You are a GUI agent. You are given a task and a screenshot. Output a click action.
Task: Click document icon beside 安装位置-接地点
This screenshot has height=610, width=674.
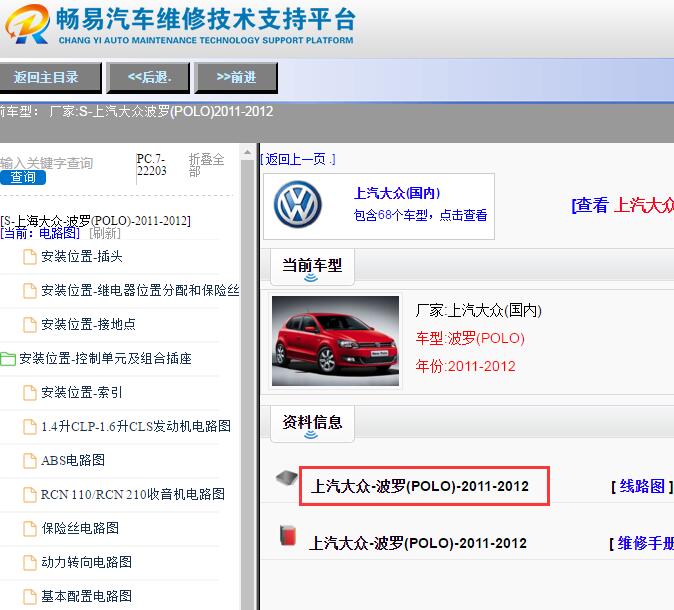tap(30, 325)
